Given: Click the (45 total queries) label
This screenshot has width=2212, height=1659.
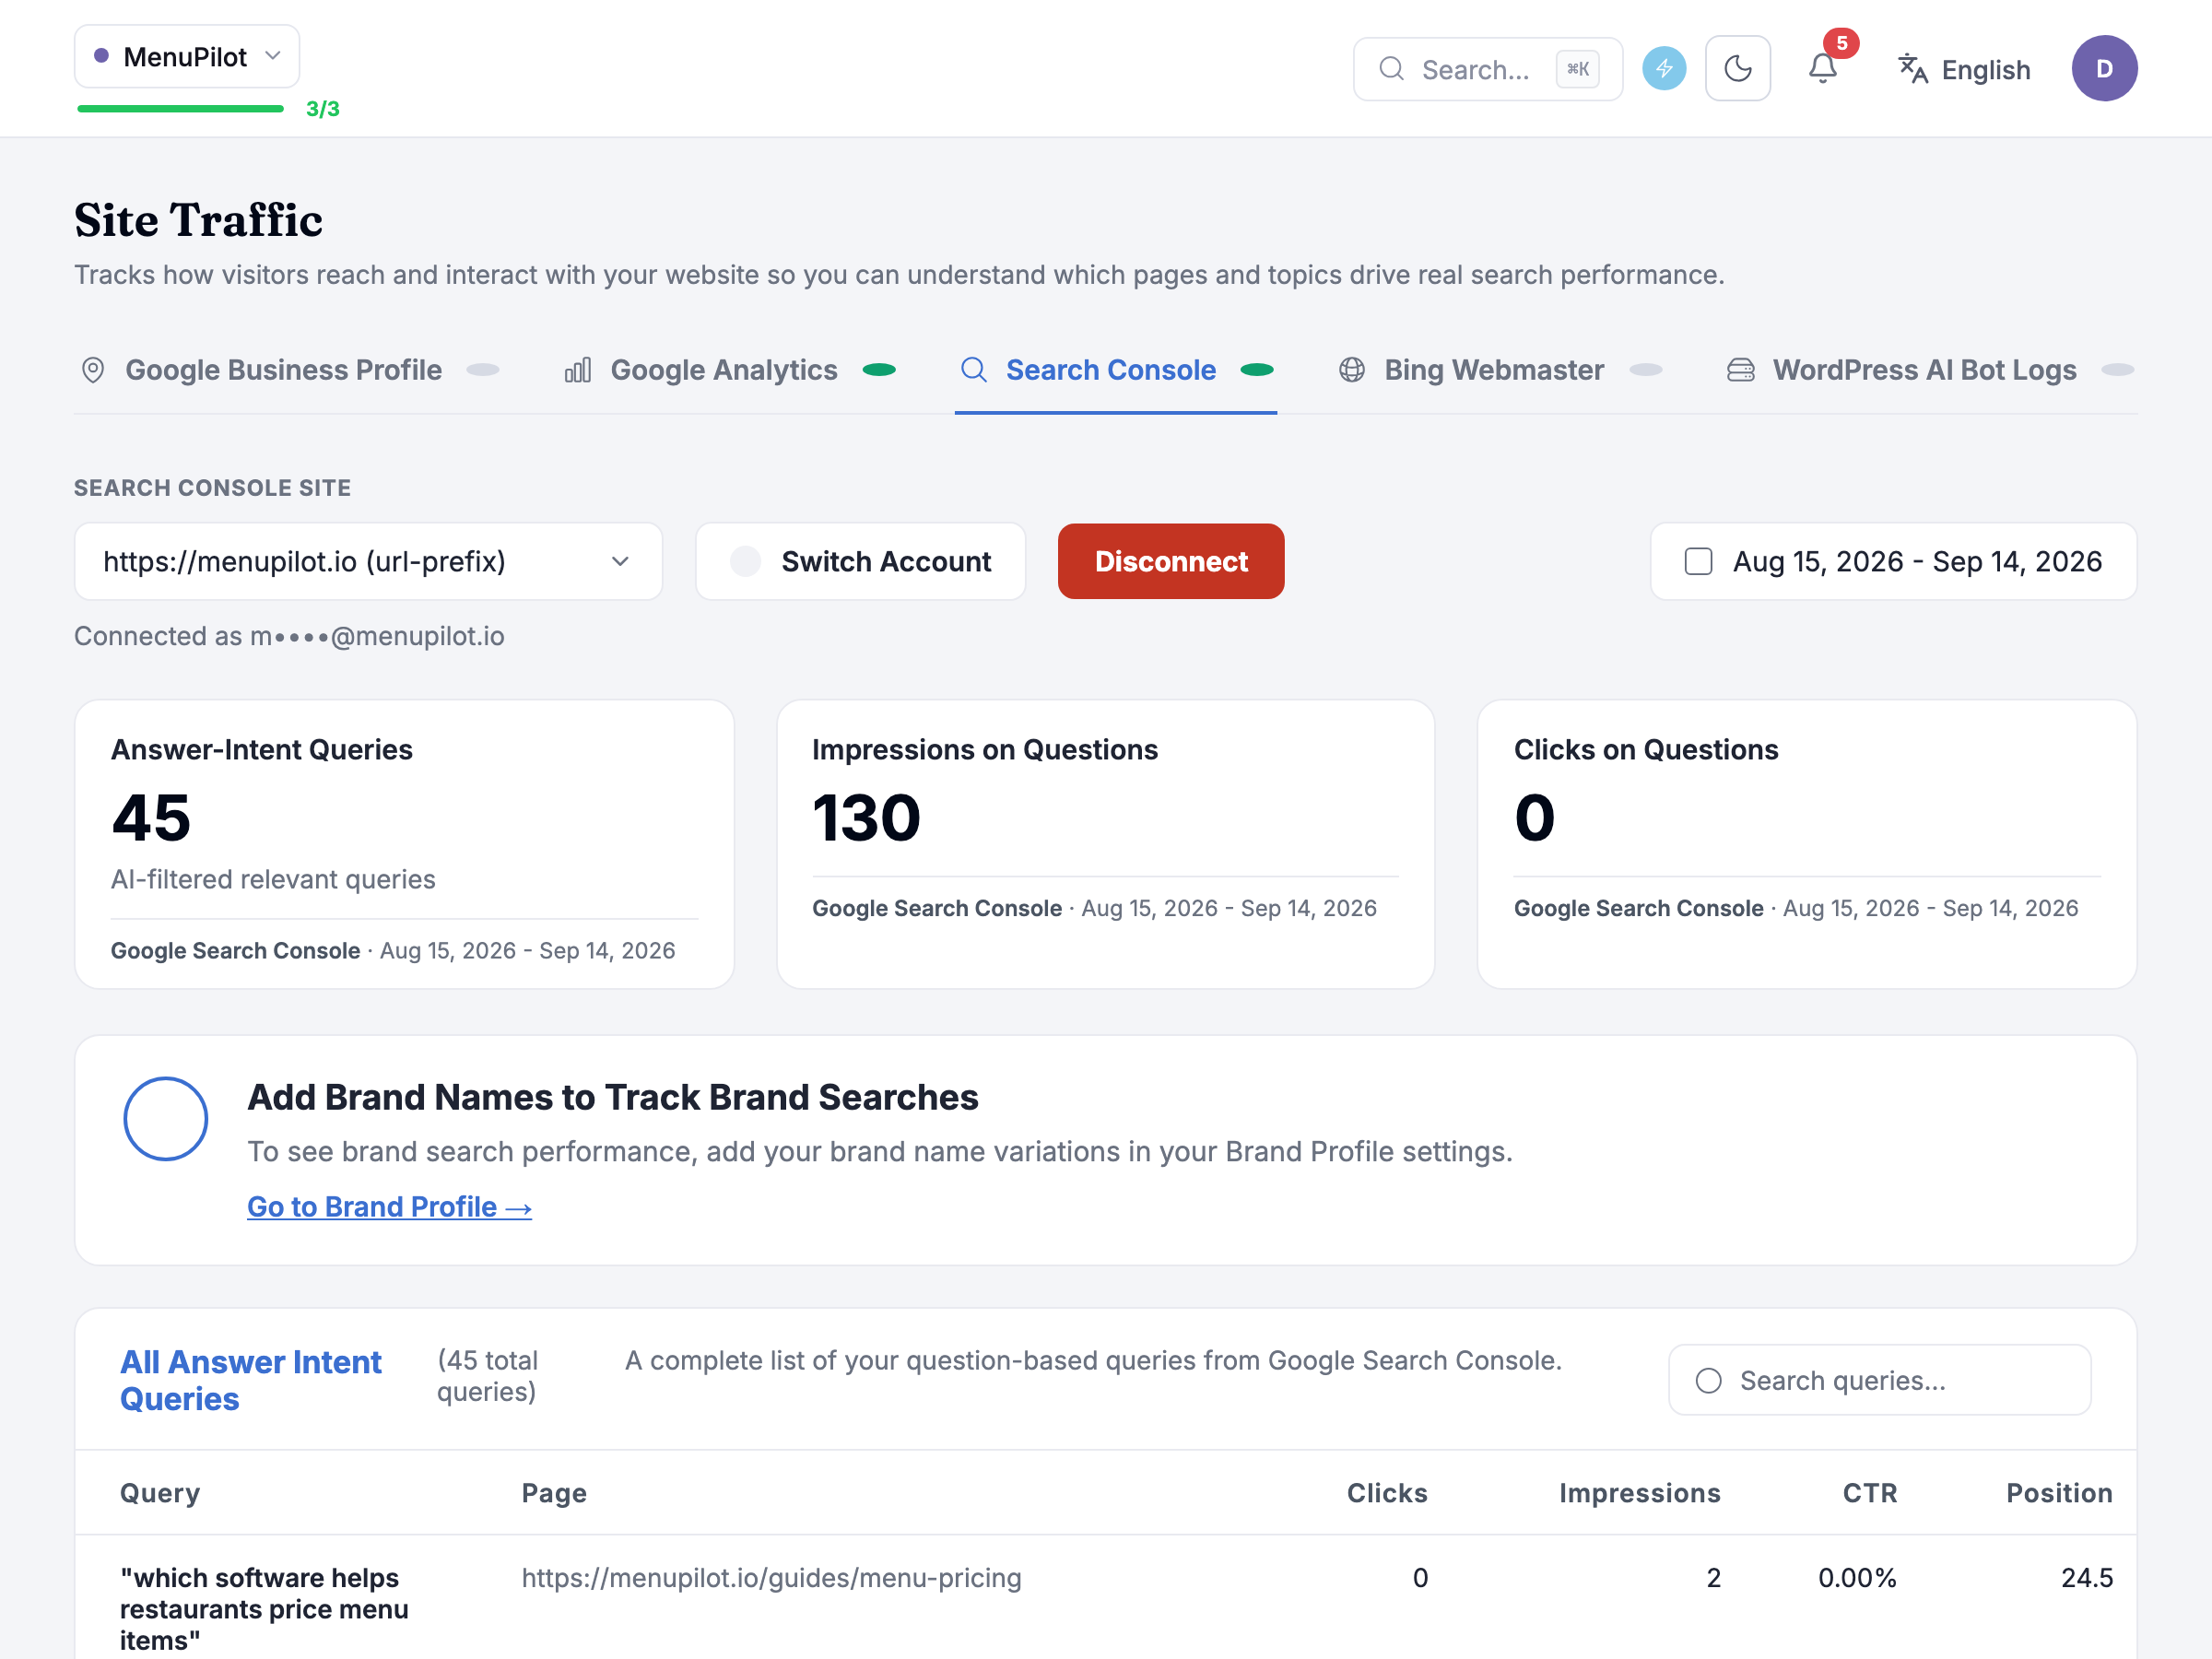Looking at the screenshot, I should coord(487,1376).
